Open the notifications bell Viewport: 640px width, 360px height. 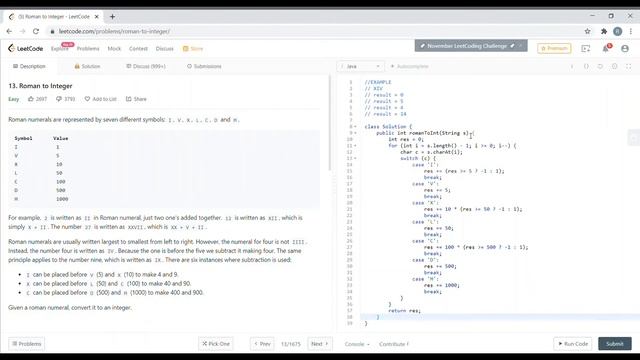click(606, 49)
